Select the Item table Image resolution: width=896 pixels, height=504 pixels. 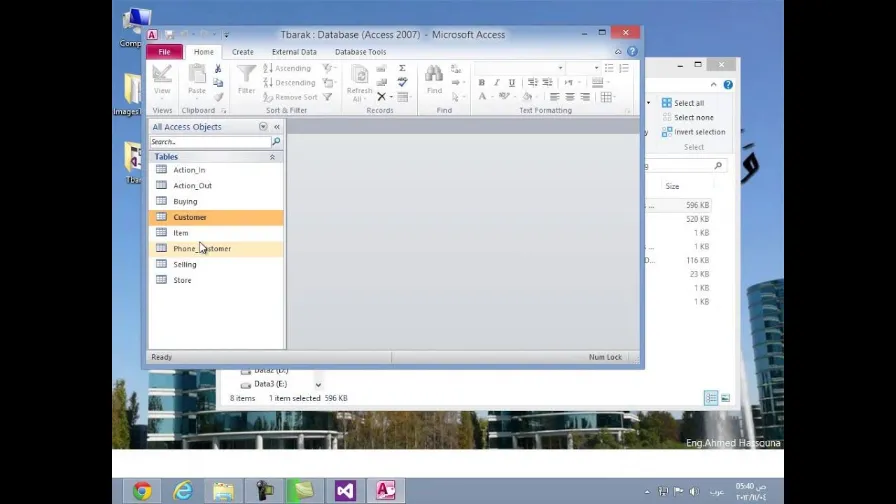[216, 233]
